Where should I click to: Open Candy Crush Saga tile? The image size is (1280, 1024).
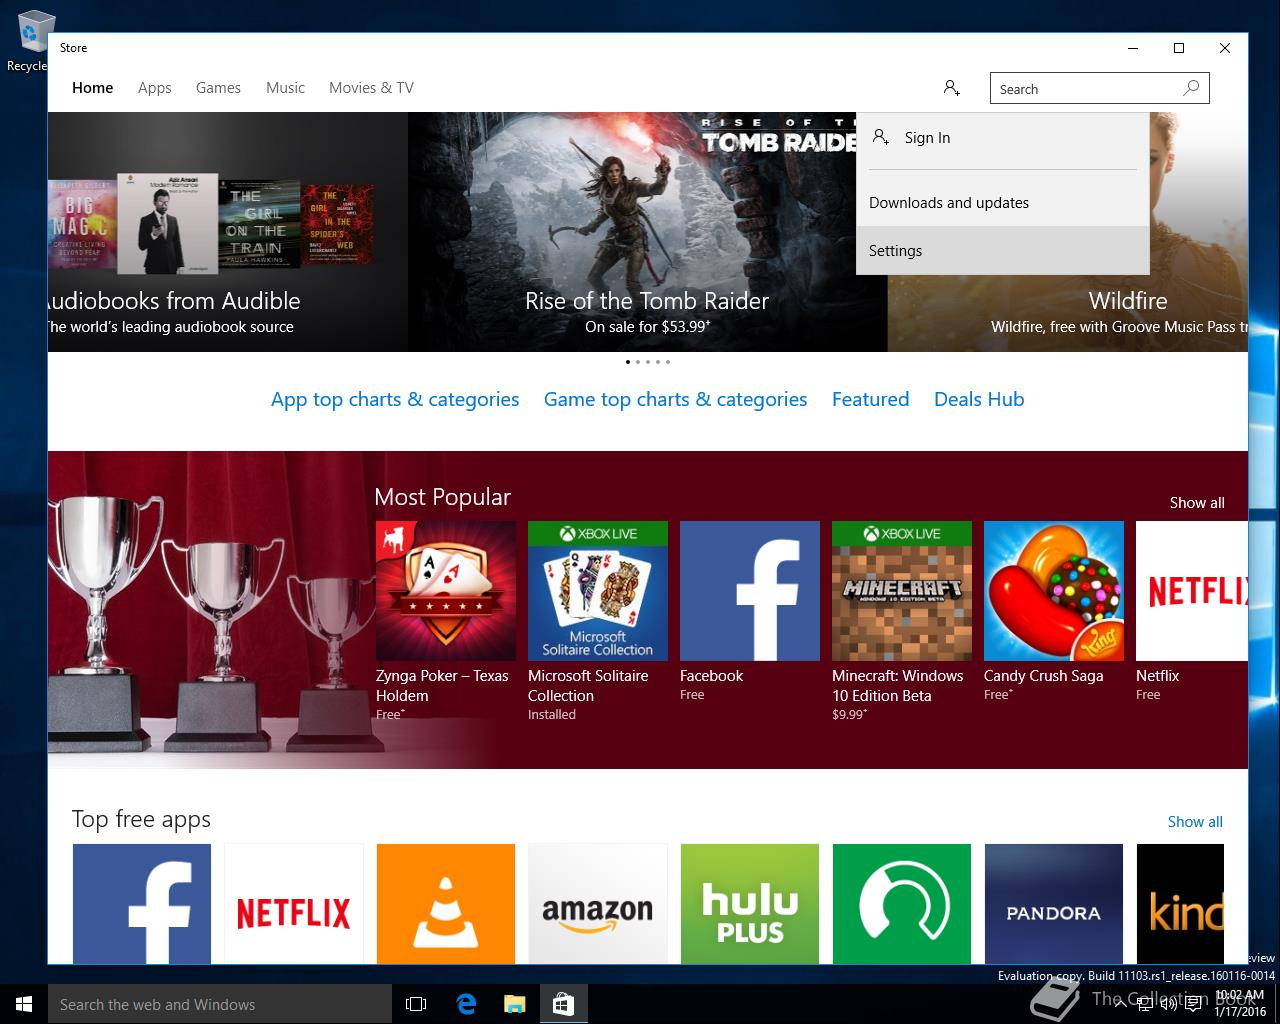(x=1054, y=610)
